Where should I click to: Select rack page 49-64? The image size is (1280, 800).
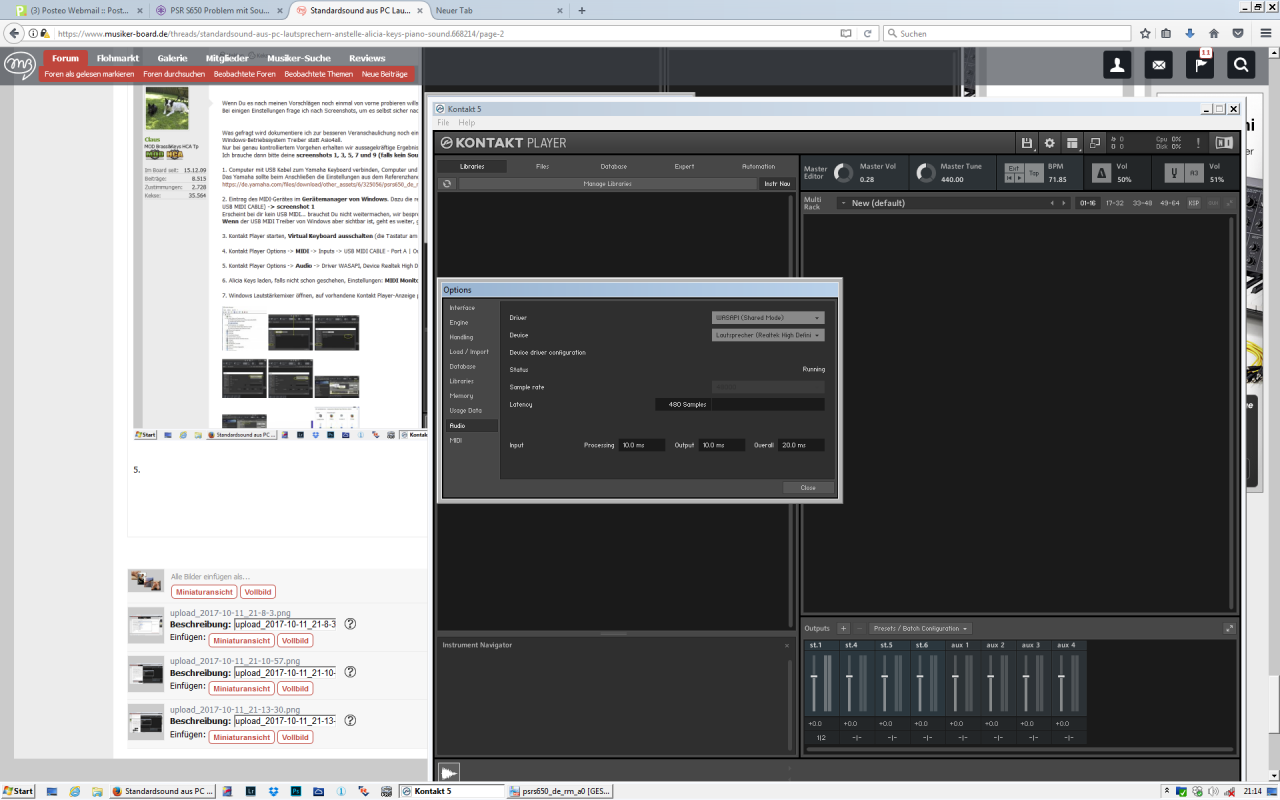point(1168,203)
